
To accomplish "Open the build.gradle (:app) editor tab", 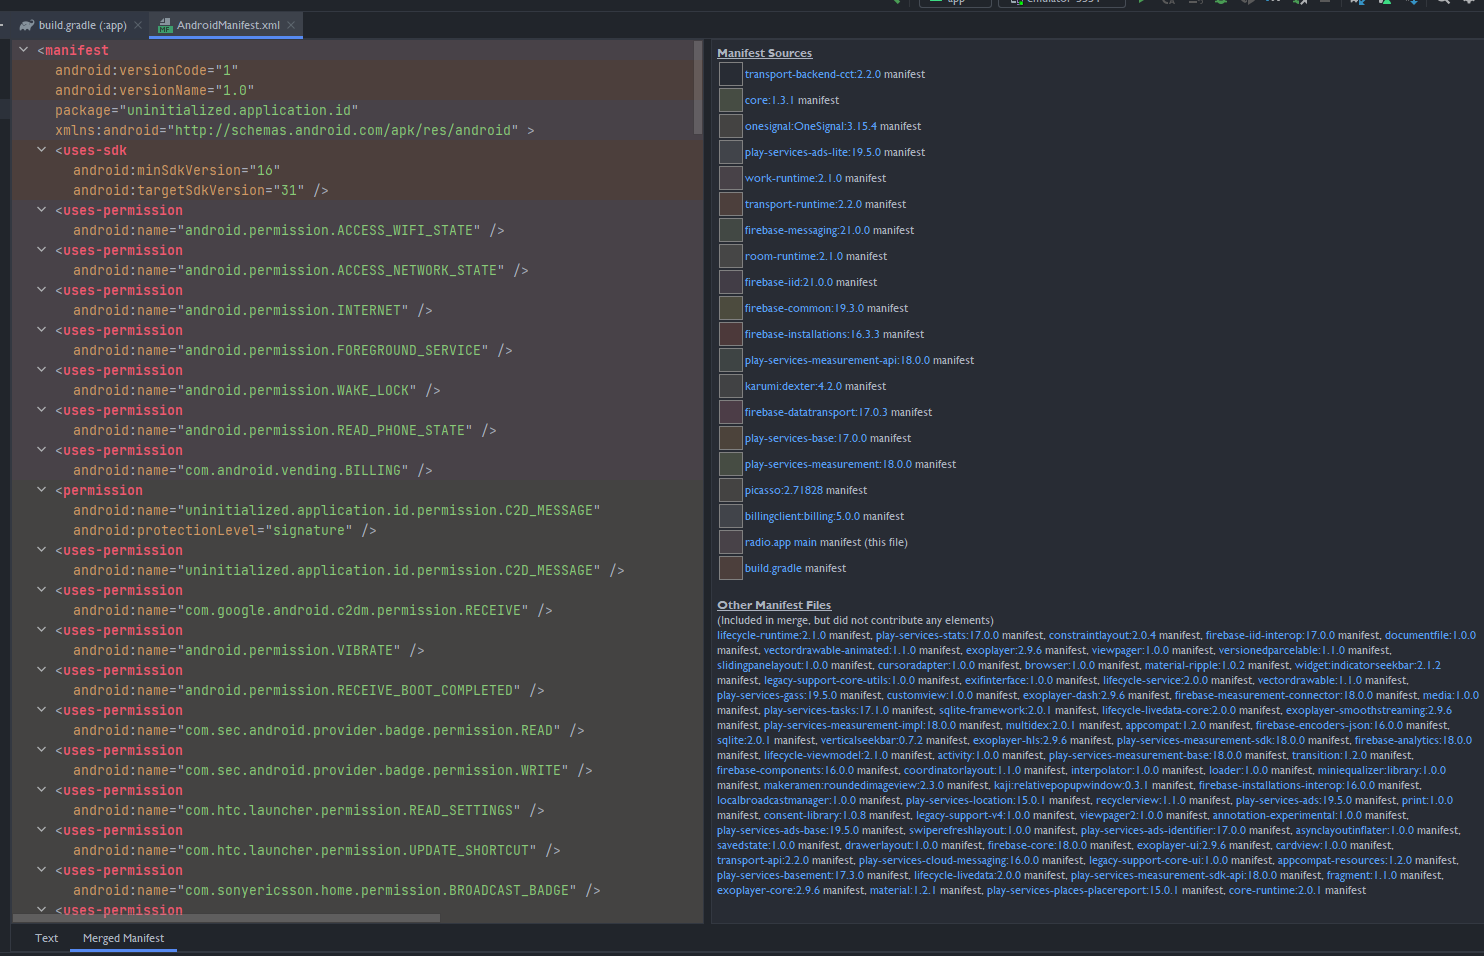I will click(x=82, y=25).
